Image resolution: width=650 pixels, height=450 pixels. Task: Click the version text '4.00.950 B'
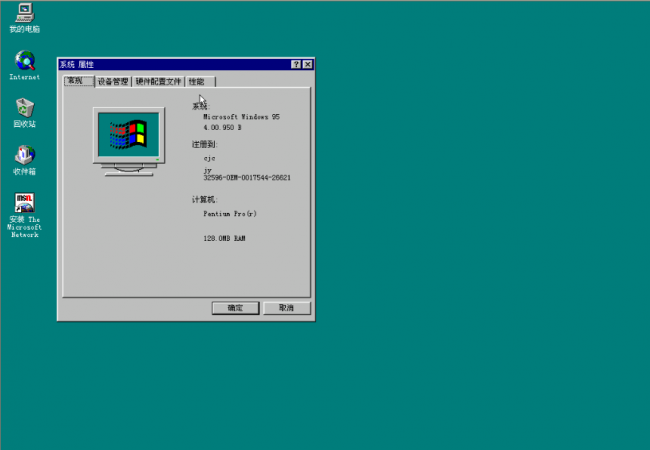[x=222, y=128]
